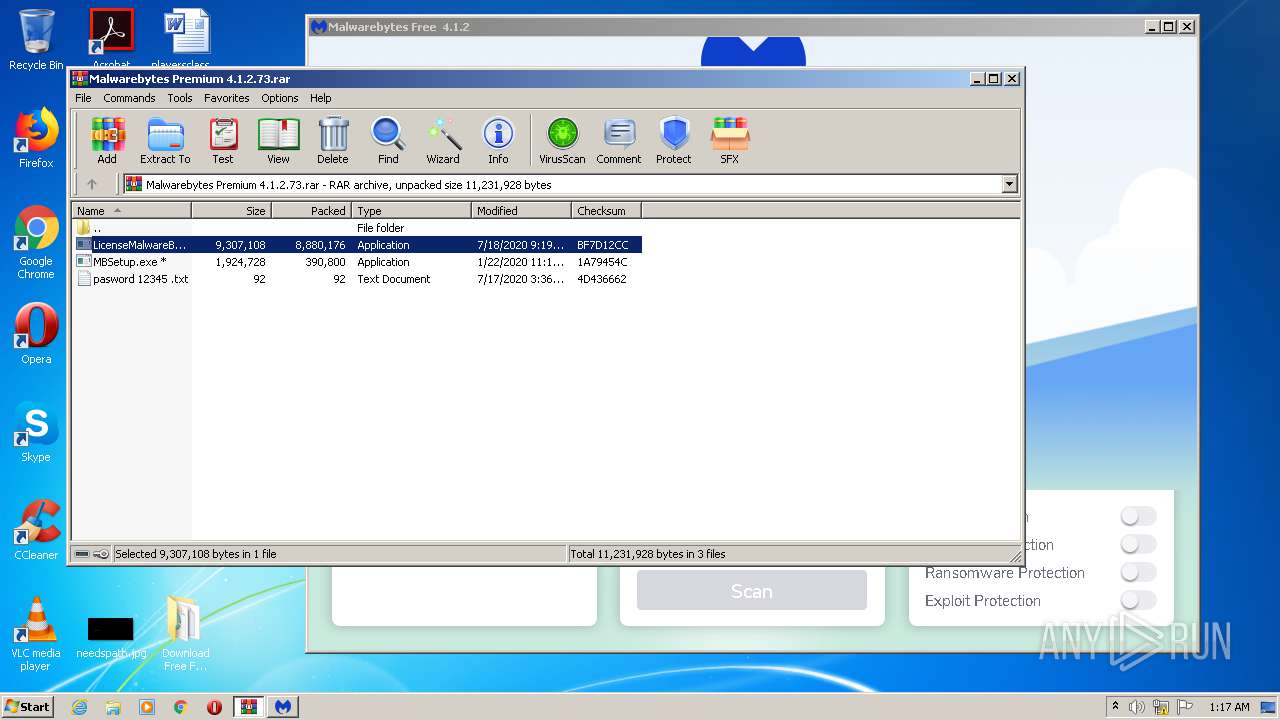The image size is (1280, 720).
Task: Select the MBSetup.exe file
Action: (357, 262)
